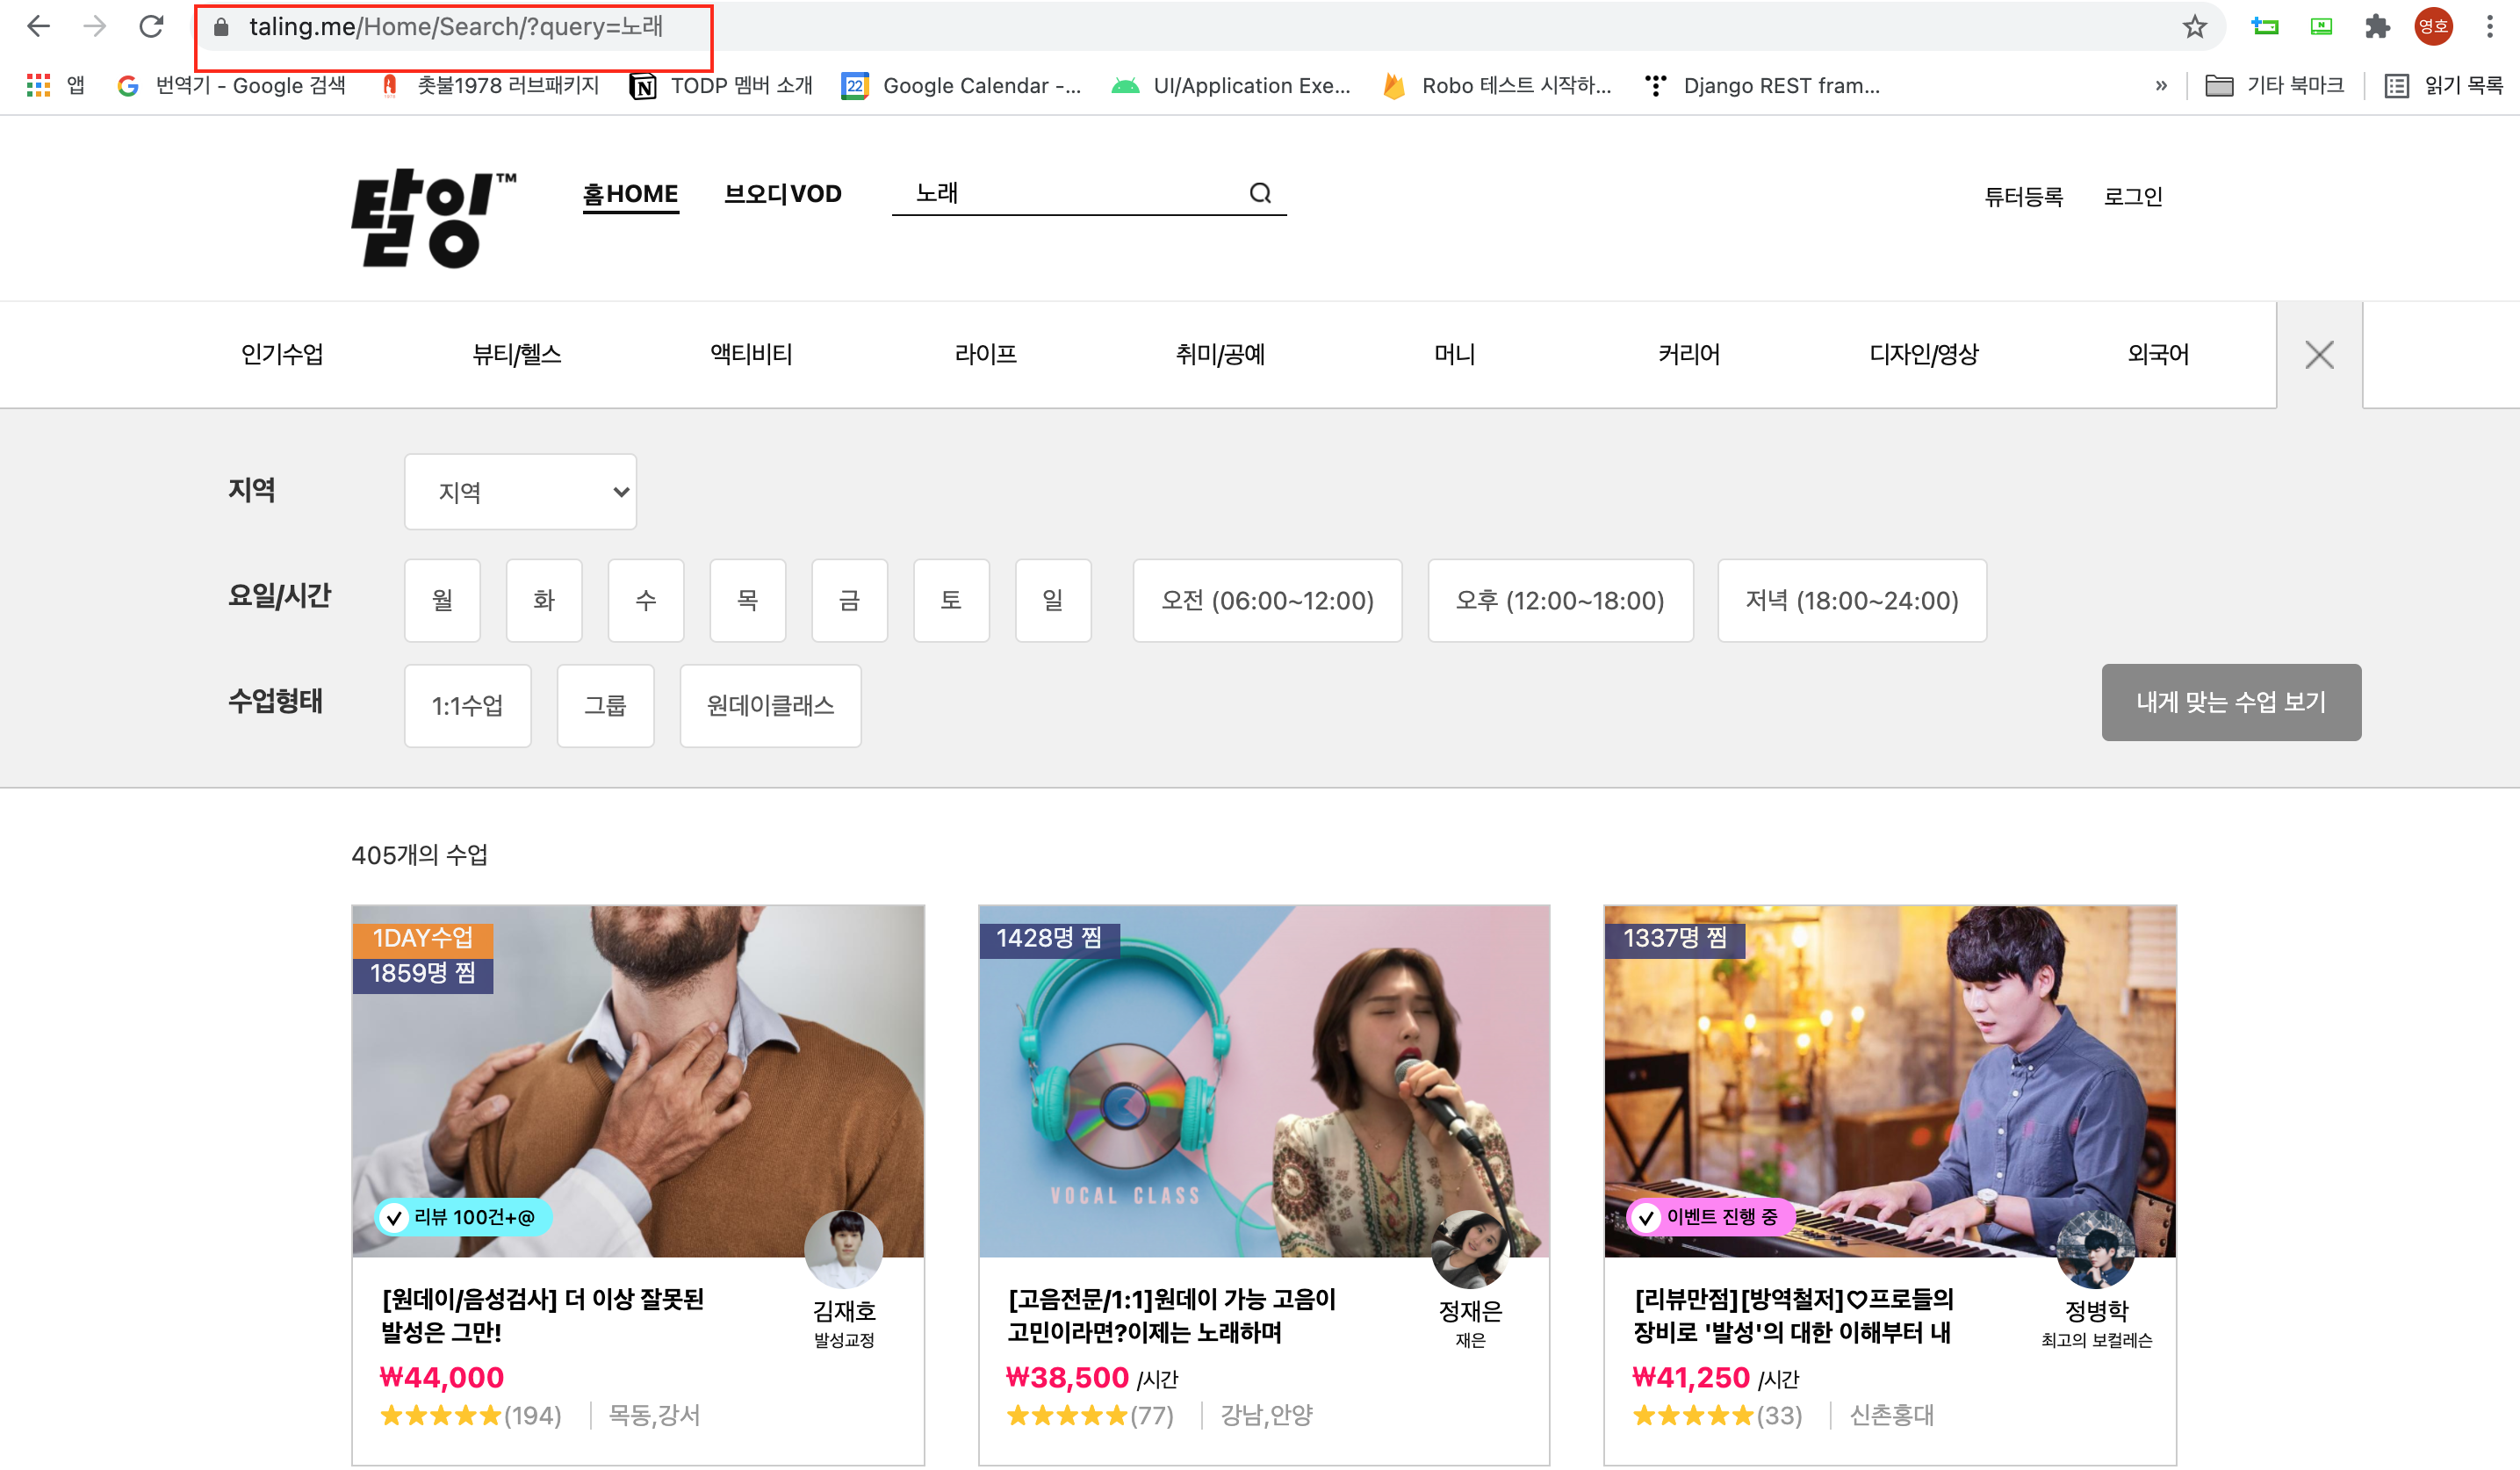
Task: Click the search magnifier icon
Action: tap(1260, 193)
